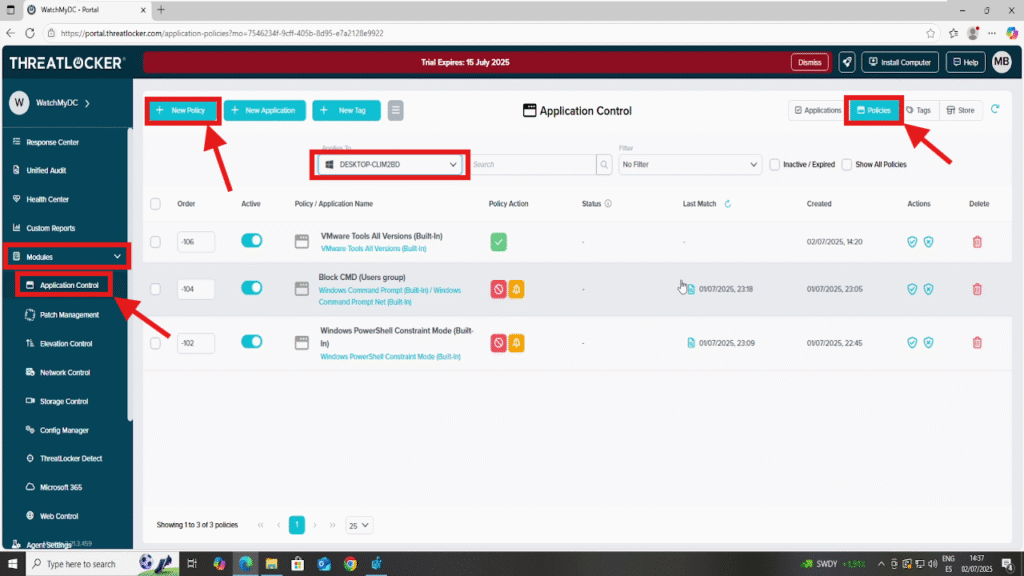Open last match log icon for Block CMD

click(x=691, y=289)
